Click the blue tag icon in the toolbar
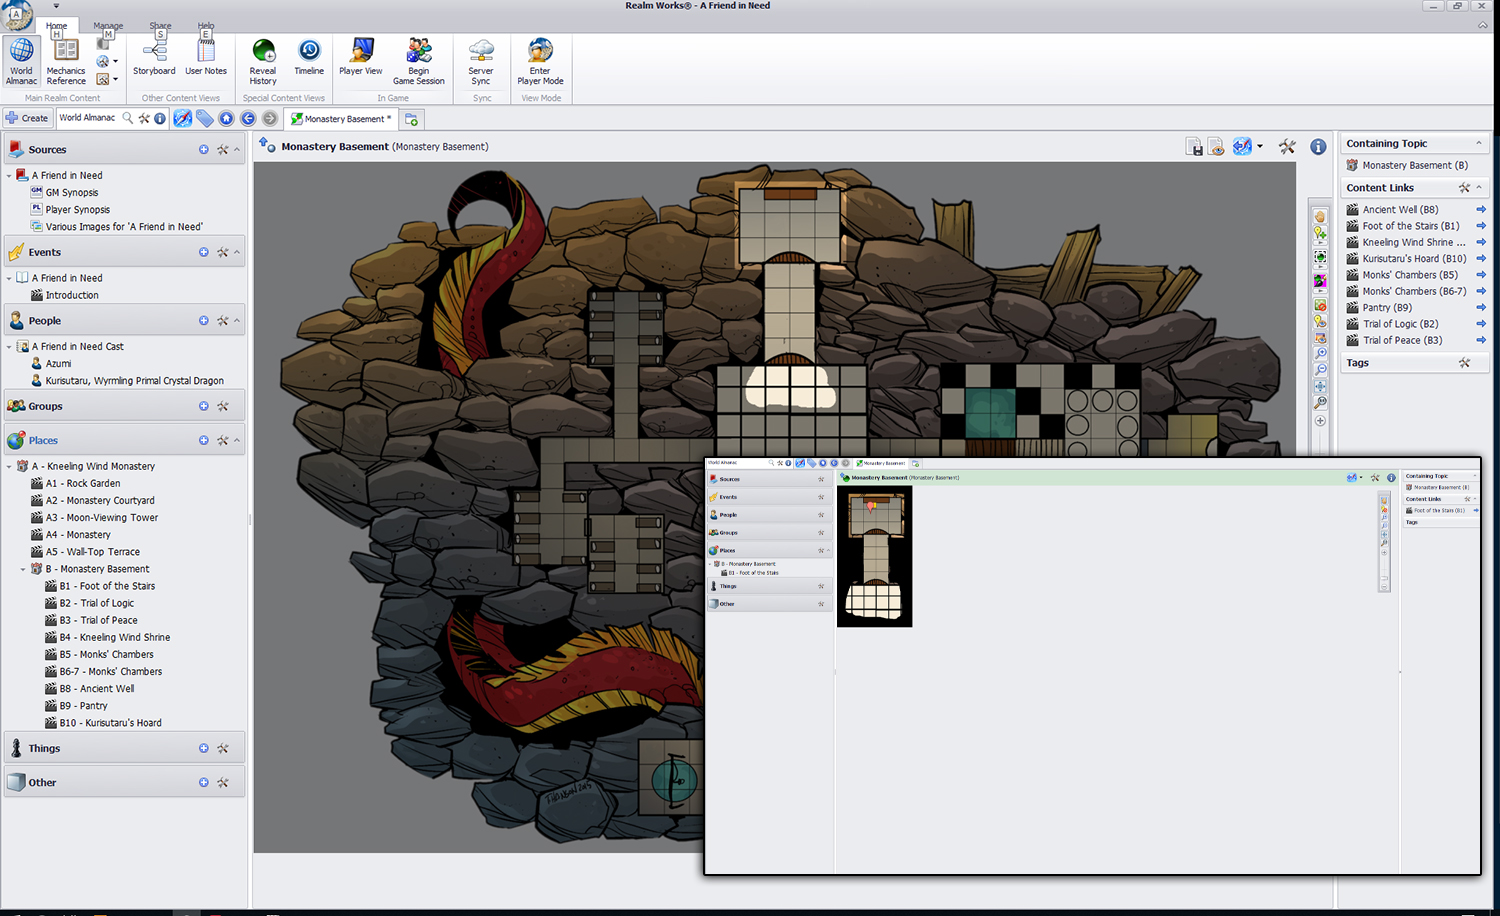 [x=205, y=118]
